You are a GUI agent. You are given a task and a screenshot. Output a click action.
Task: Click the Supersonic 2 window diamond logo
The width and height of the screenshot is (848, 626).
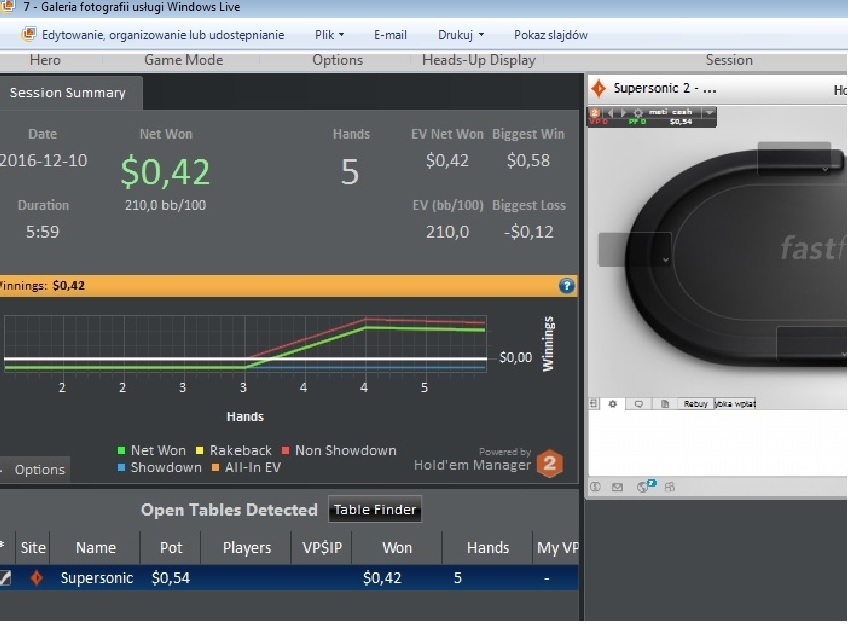pos(598,88)
